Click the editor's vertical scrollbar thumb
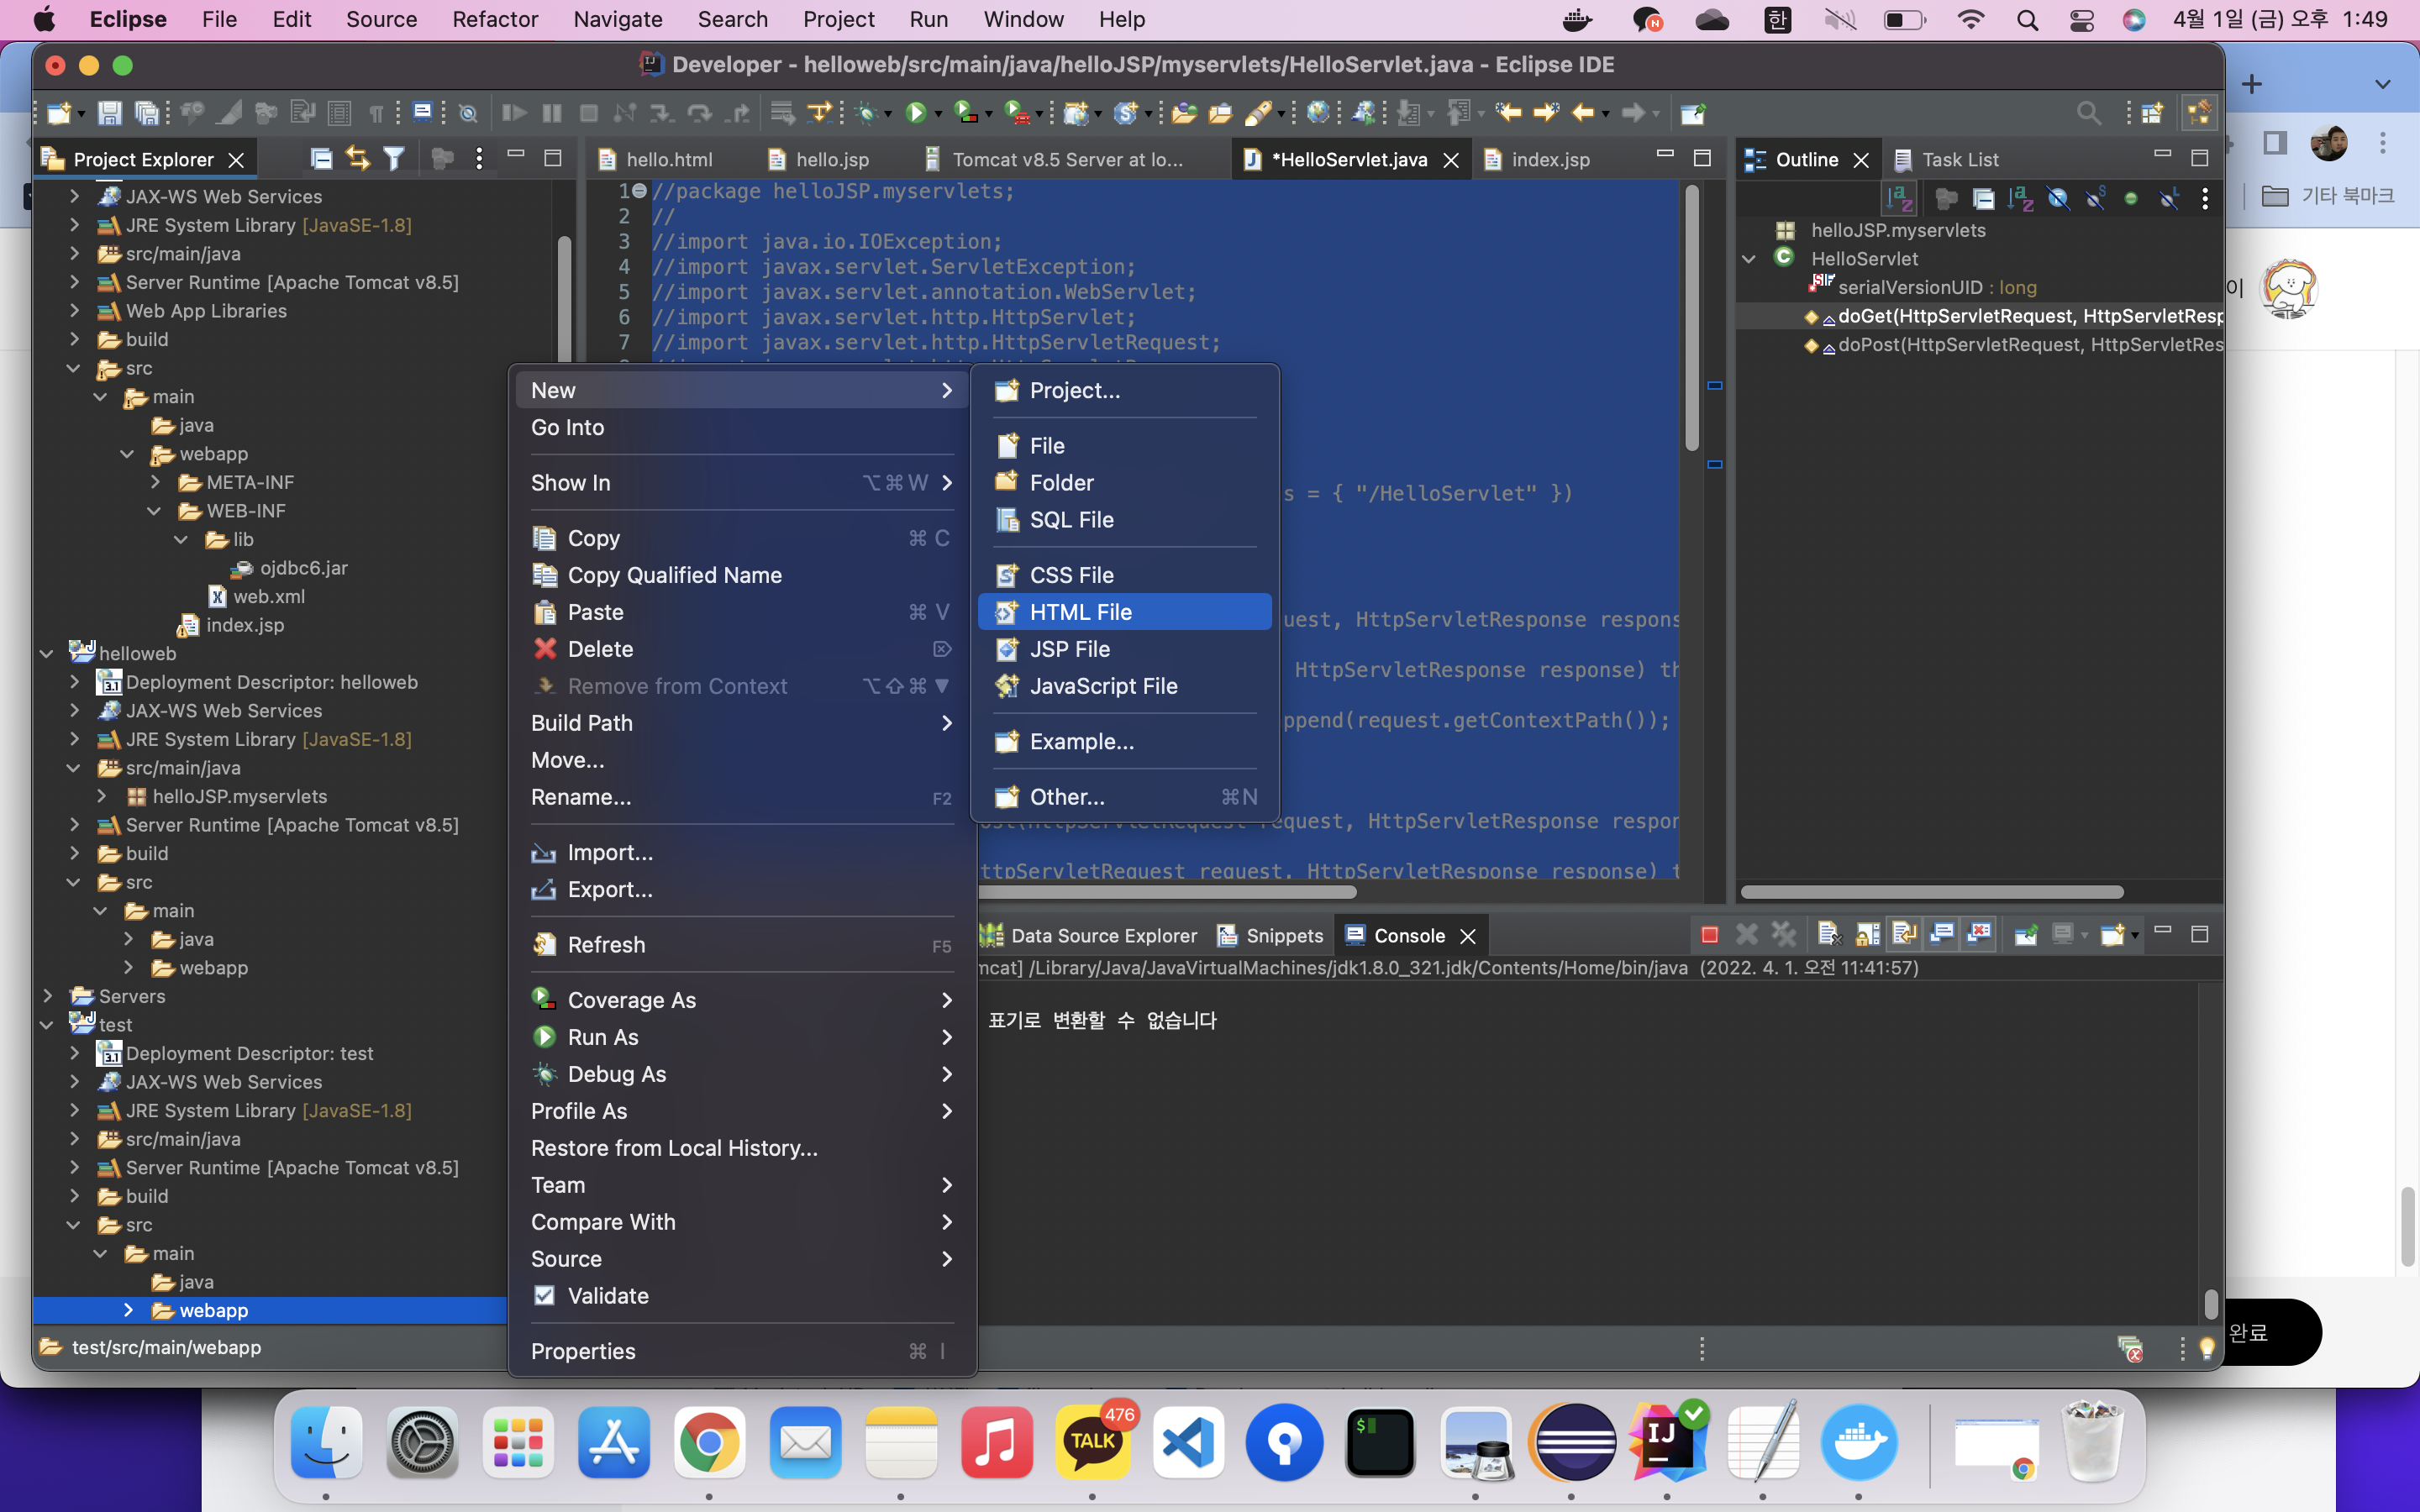 1692,320
